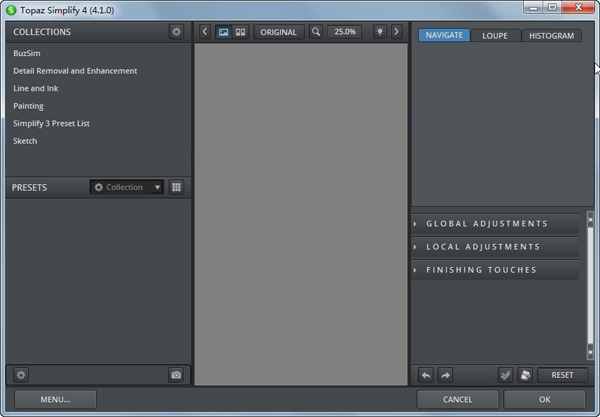
Task: Click the zoom magnifier icon
Action: 316,32
